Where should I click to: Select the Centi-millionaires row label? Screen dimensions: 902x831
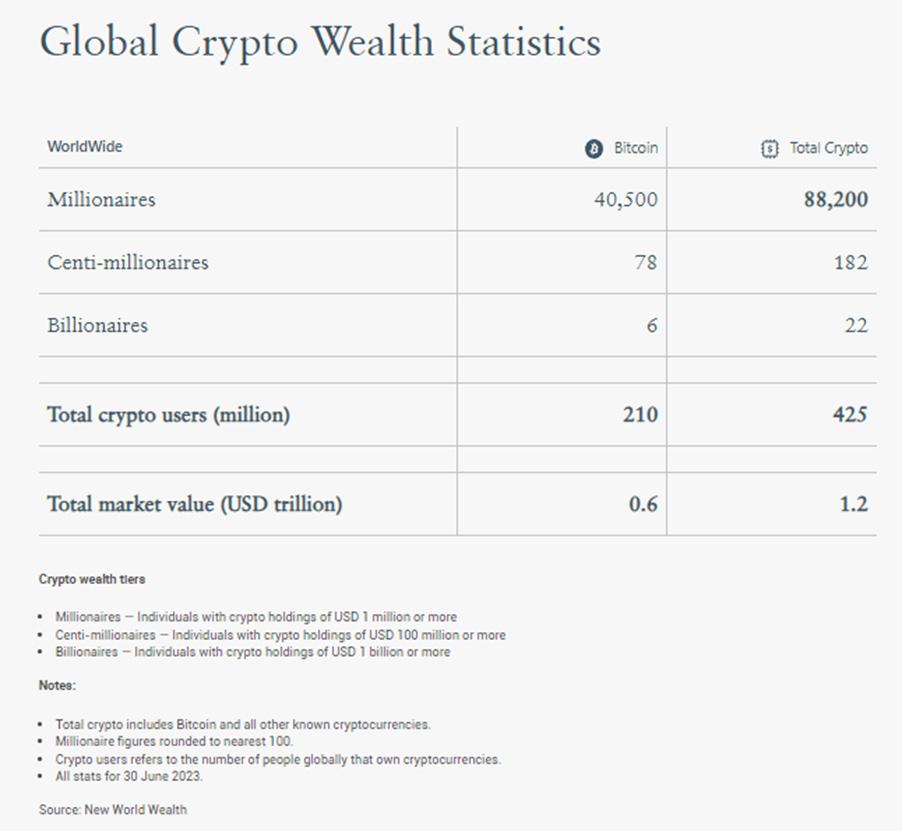coord(128,262)
